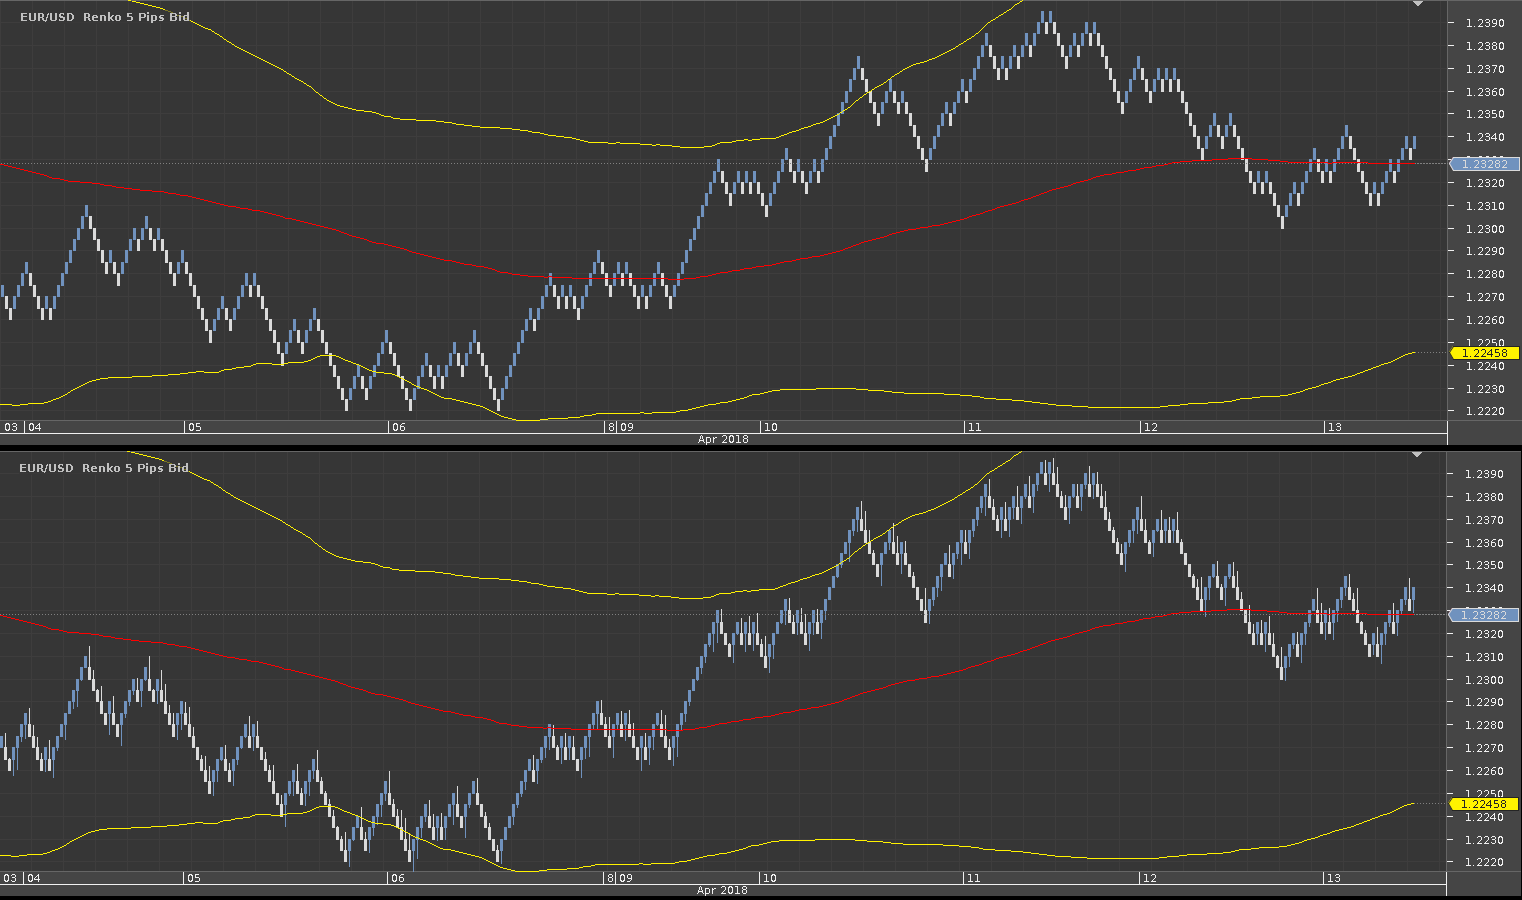Click the yellow 1.22458 price tag in lower chart
Image resolution: width=1522 pixels, height=900 pixels.
click(x=1485, y=804)
